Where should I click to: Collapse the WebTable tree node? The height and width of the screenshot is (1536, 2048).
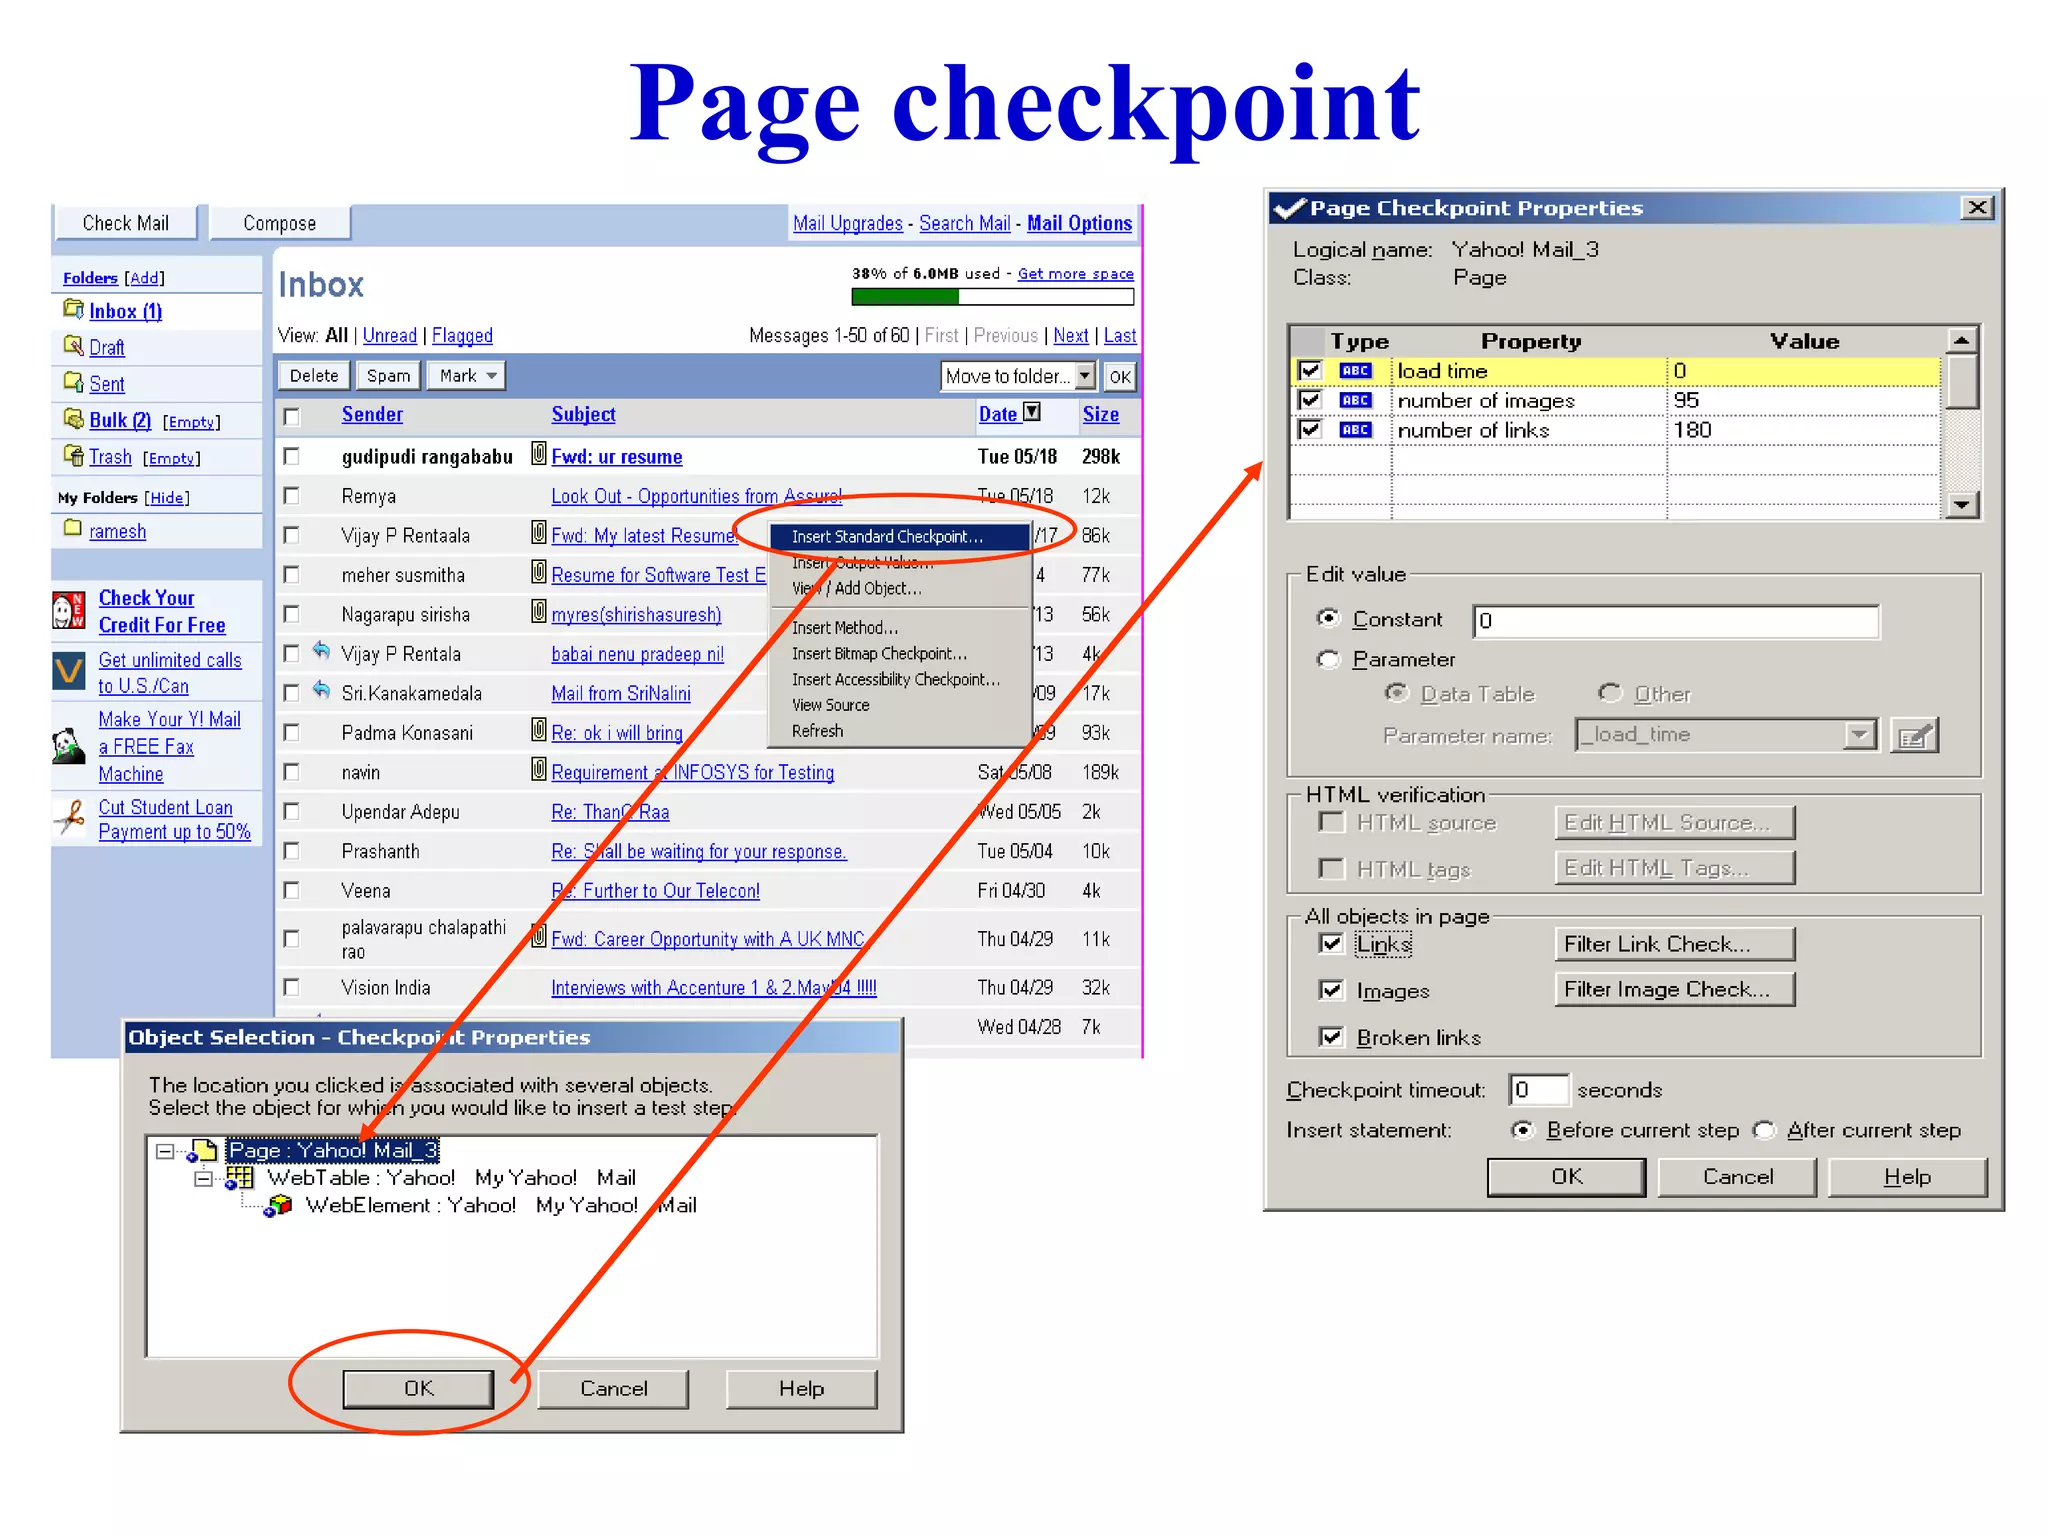click(204, 1179)
